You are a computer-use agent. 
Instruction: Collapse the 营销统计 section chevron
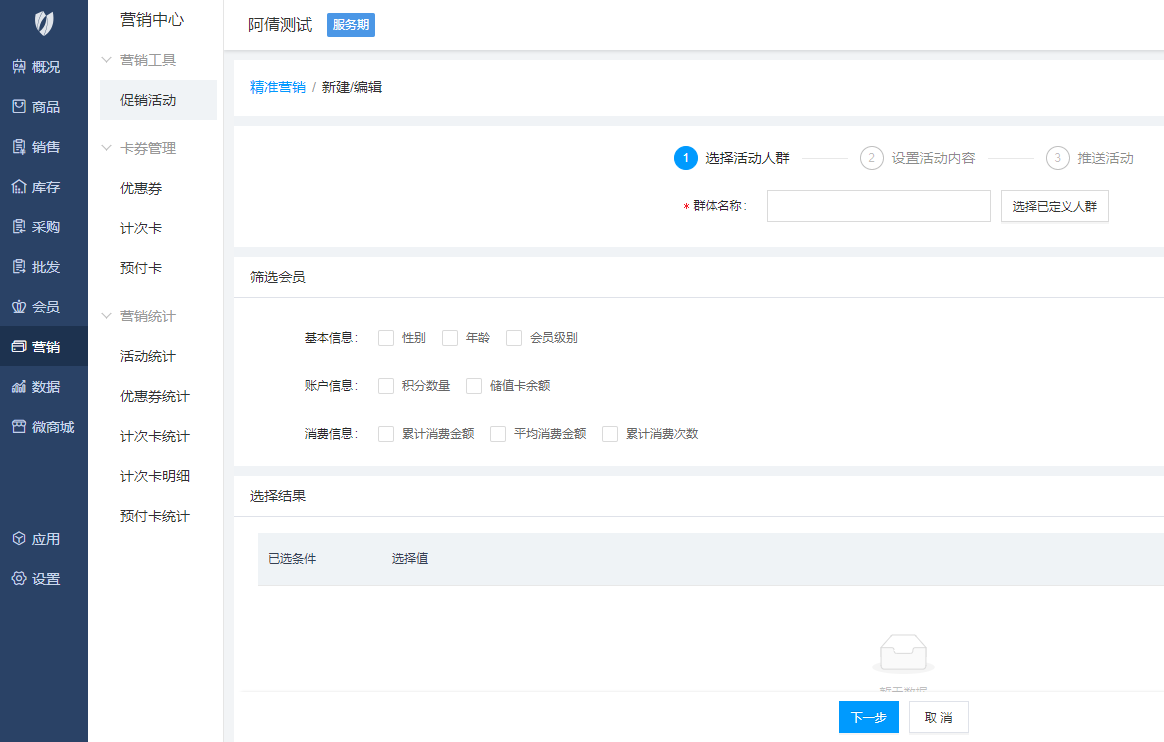click(x=107, y=316)
